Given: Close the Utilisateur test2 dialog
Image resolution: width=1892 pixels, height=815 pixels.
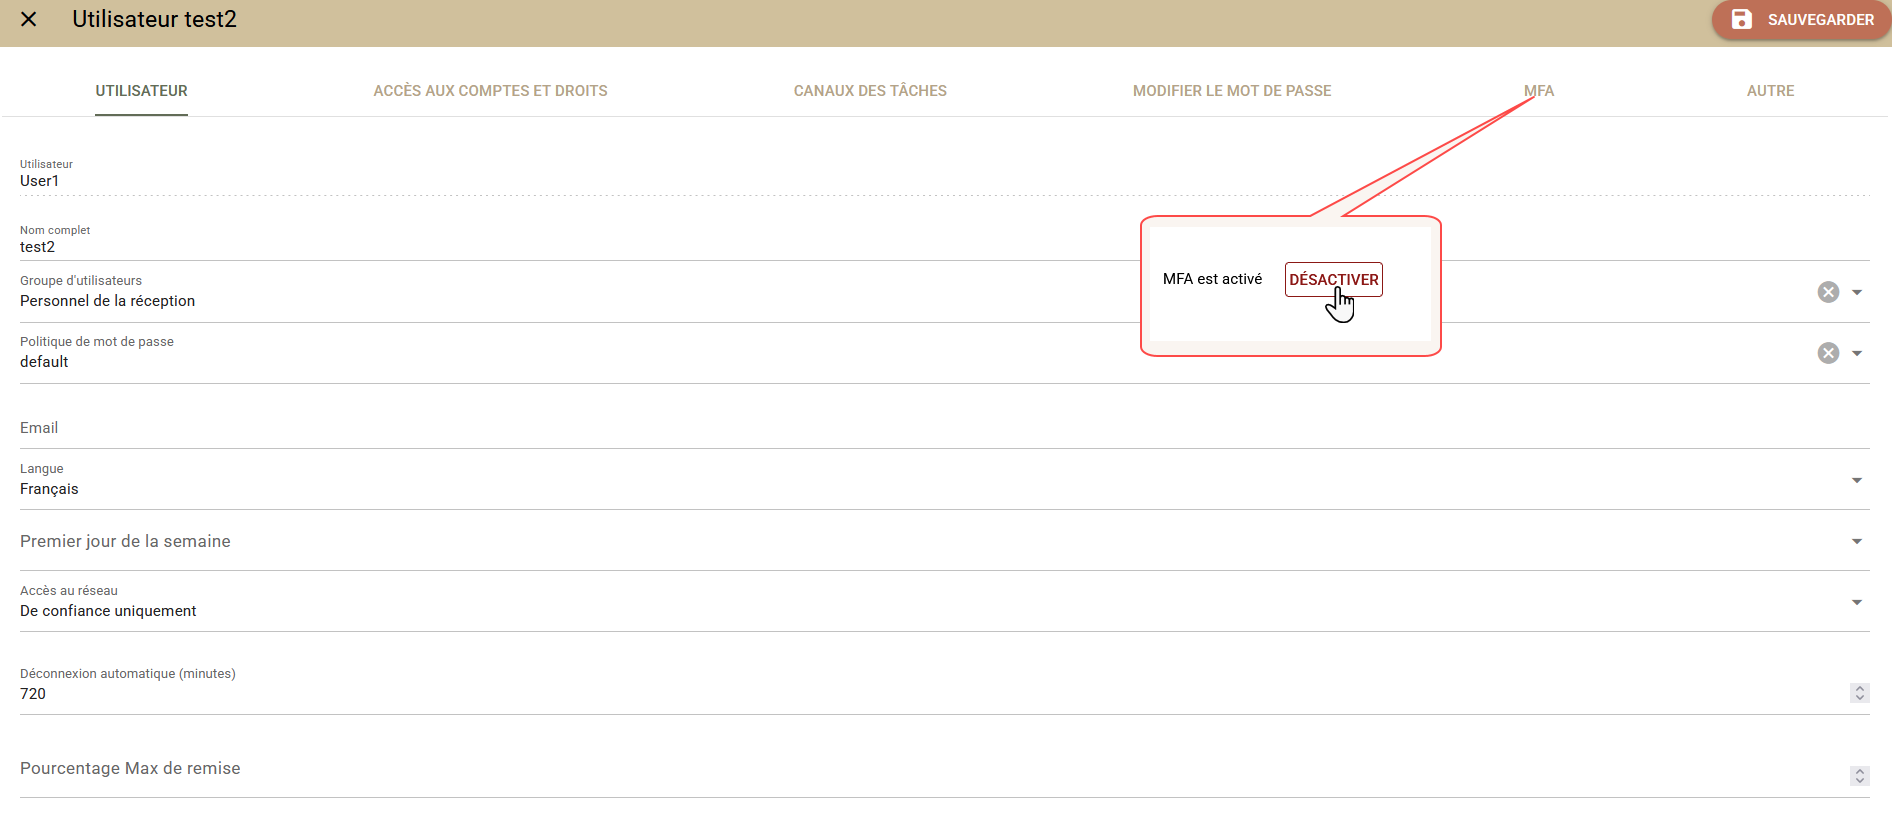Looking at the screenshot, I should pyautogui.click(x=29, y=19).
